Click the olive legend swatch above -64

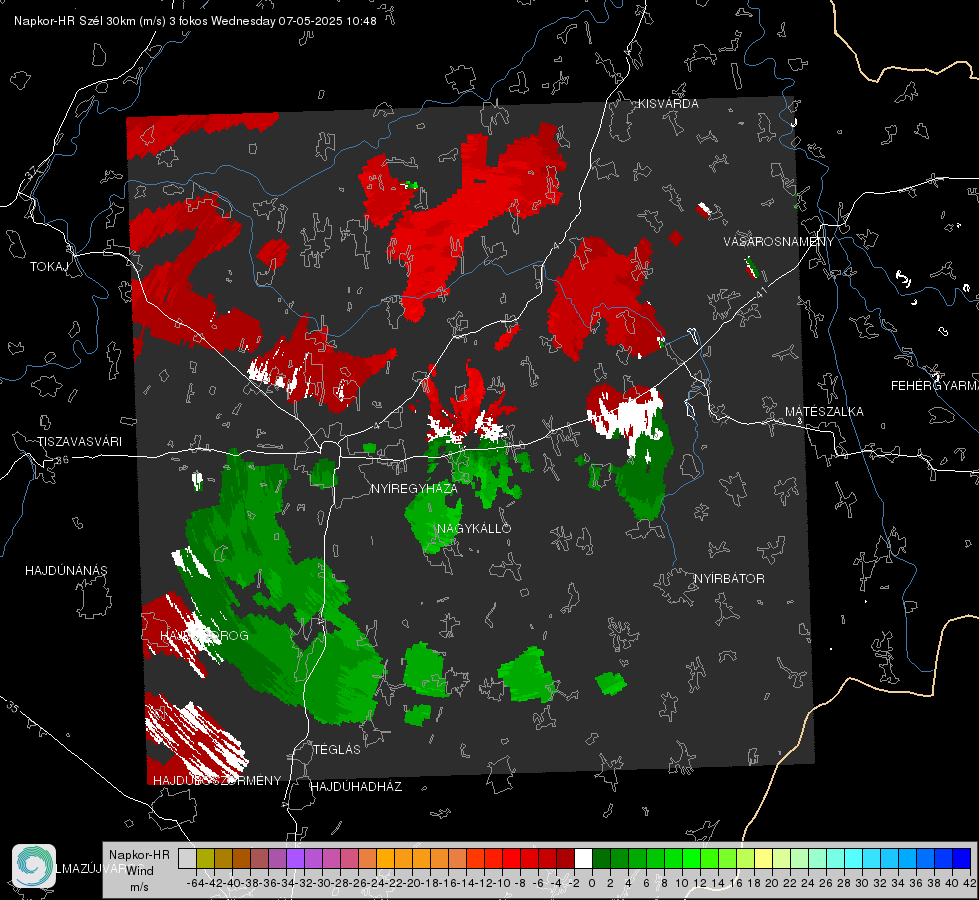pos(205,858)
